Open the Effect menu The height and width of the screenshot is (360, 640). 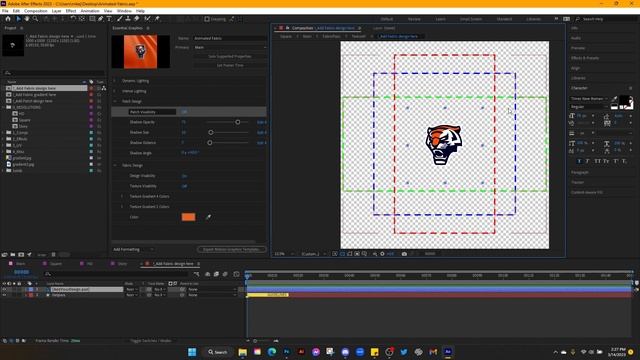71,11
